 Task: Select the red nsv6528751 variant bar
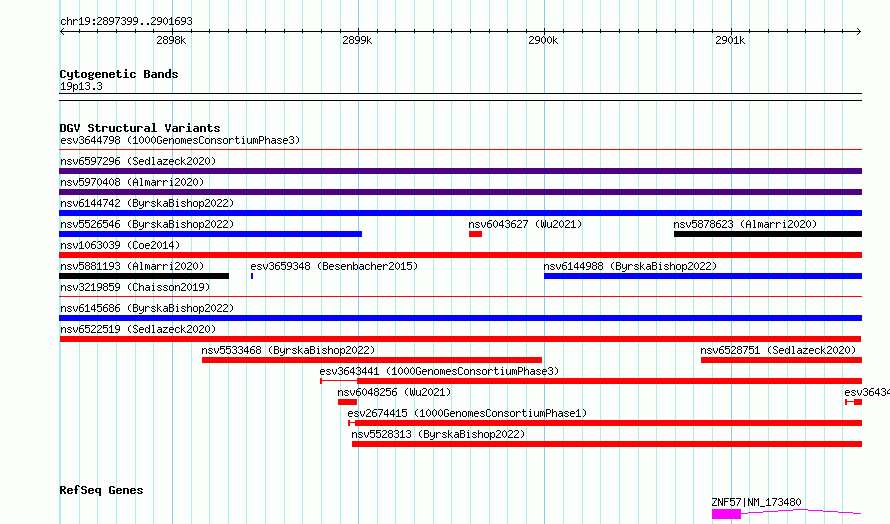(782, 360)
